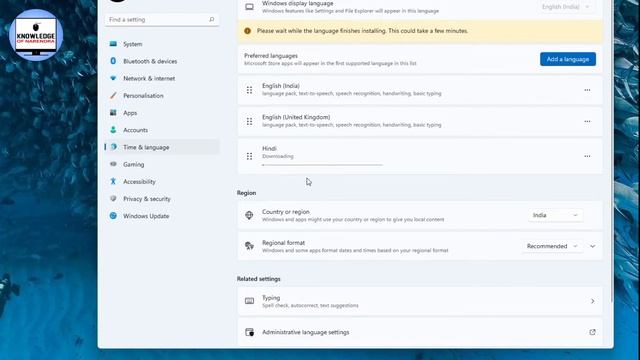Viewport: 640px width, 360px height.
Task: Select the English (India) language row
Action: pos(420,90)
